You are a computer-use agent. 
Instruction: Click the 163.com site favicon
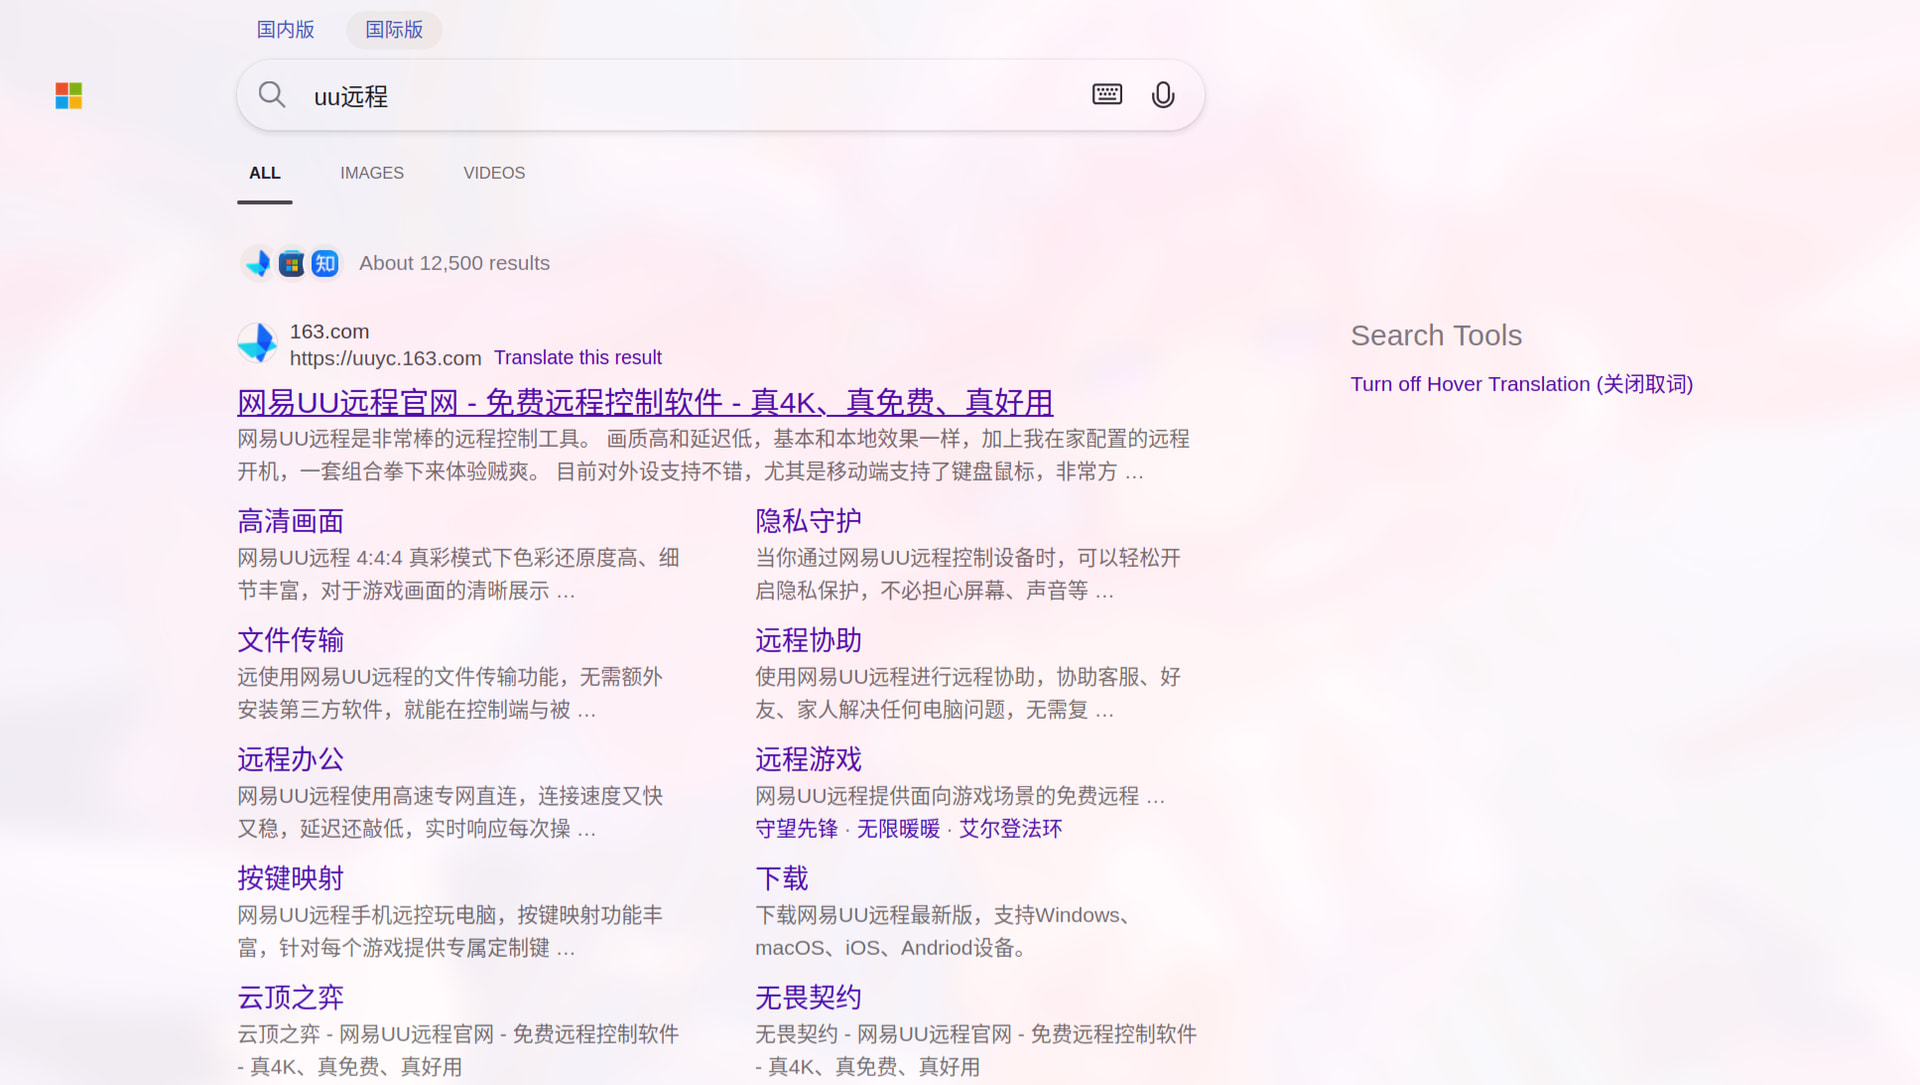tap(257, 343)
